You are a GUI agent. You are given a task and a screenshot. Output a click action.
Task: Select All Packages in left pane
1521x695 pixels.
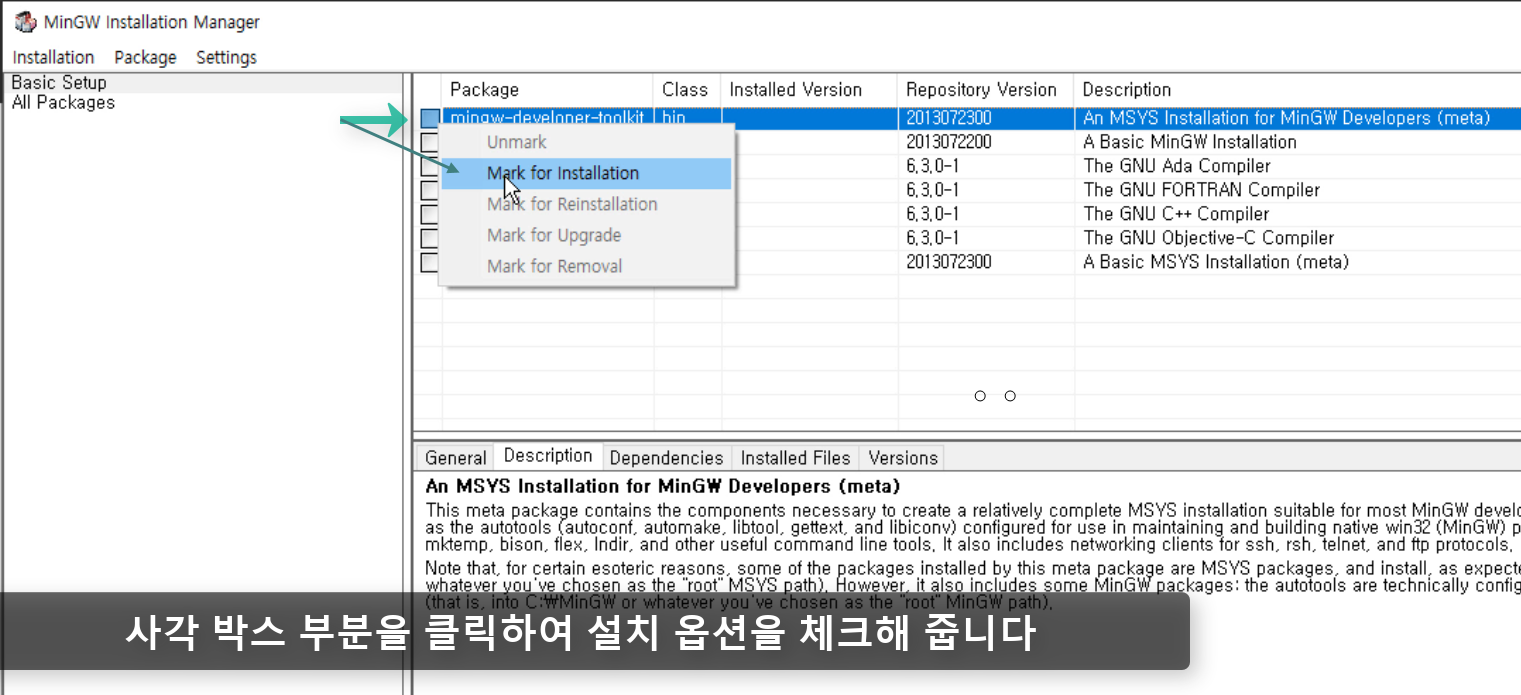pyautogui.click(x=63, y=102)
